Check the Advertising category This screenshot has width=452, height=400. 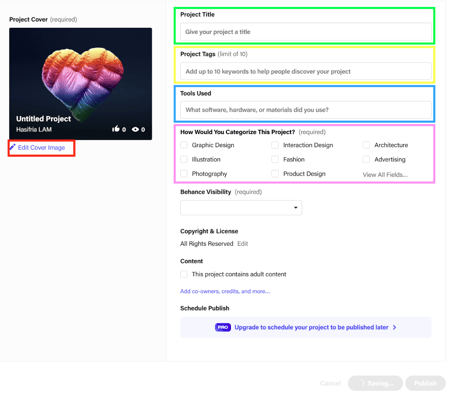366,159
